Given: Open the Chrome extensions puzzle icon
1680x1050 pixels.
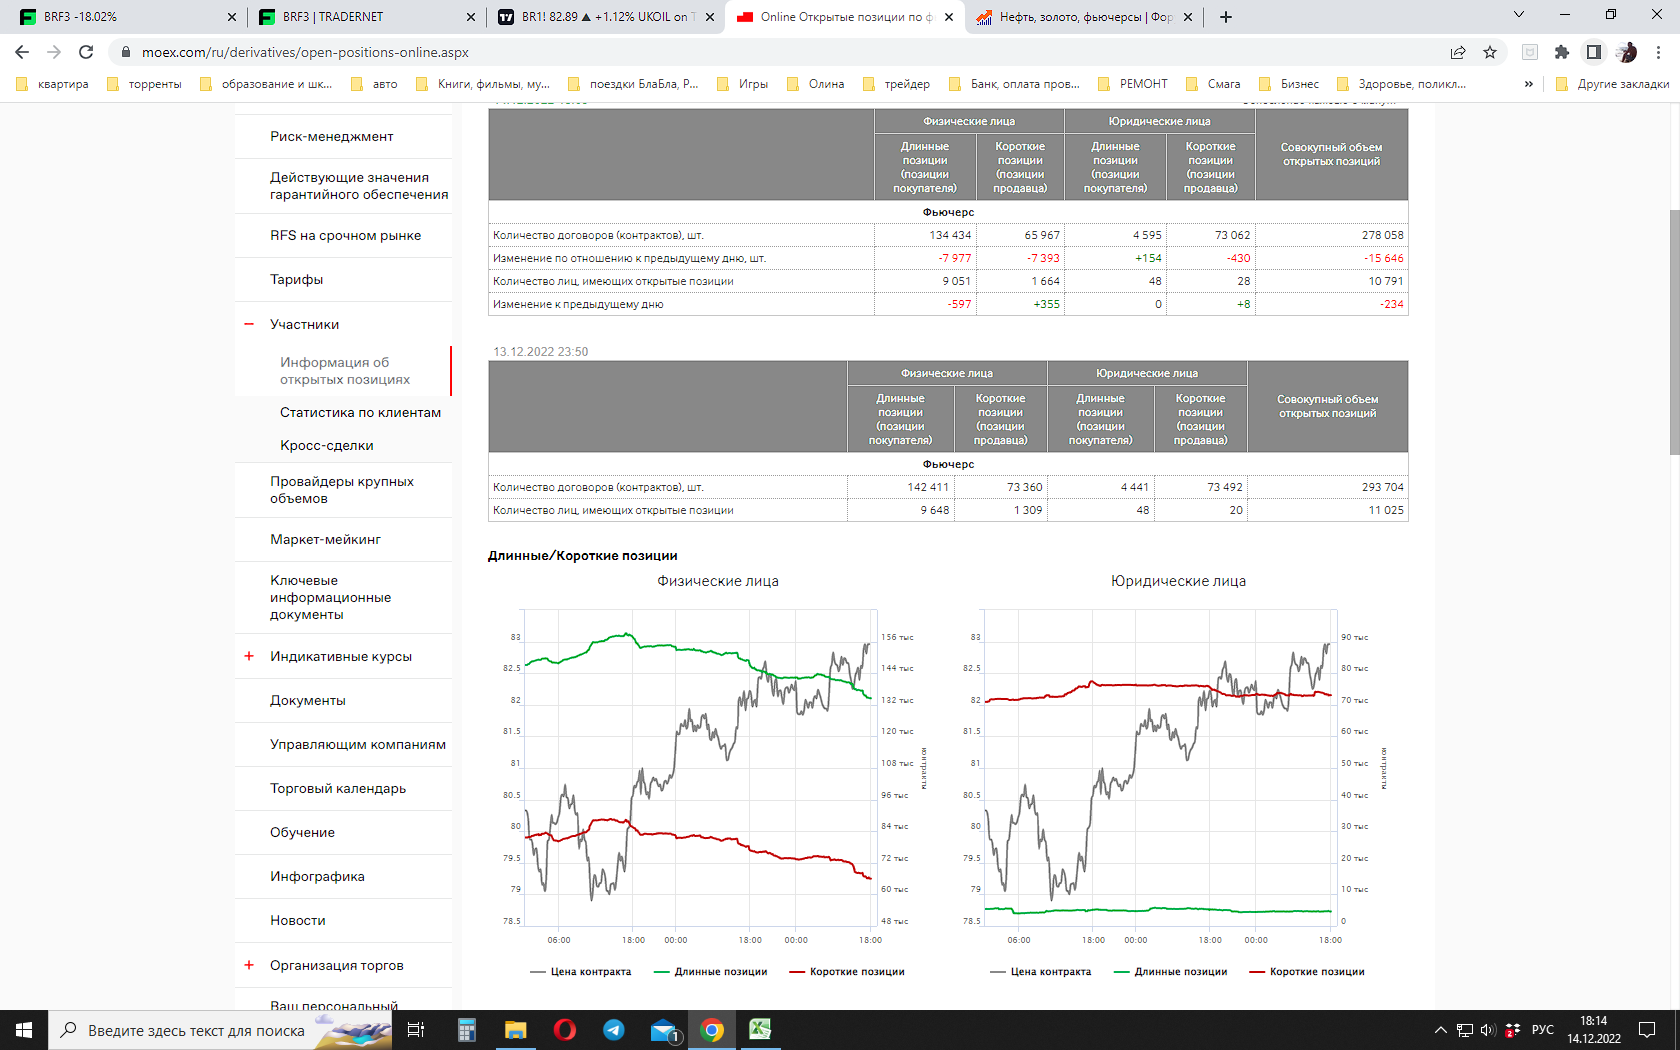Looking at the screenshot, I should (x=1562, y=52).
